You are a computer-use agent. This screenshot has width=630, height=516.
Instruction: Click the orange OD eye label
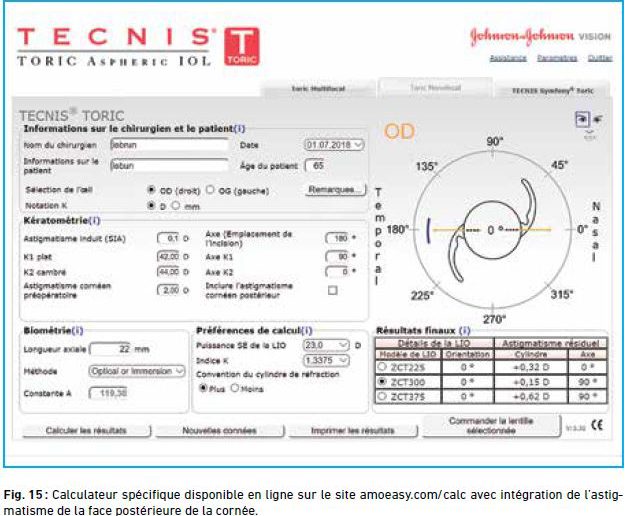[x=399, y=131]
